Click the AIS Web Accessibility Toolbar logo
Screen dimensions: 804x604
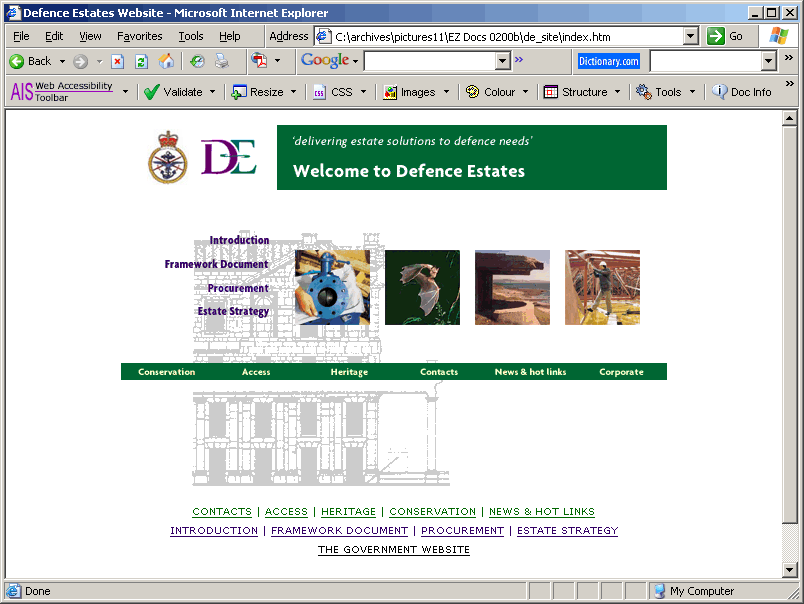(x=62, y=92)
